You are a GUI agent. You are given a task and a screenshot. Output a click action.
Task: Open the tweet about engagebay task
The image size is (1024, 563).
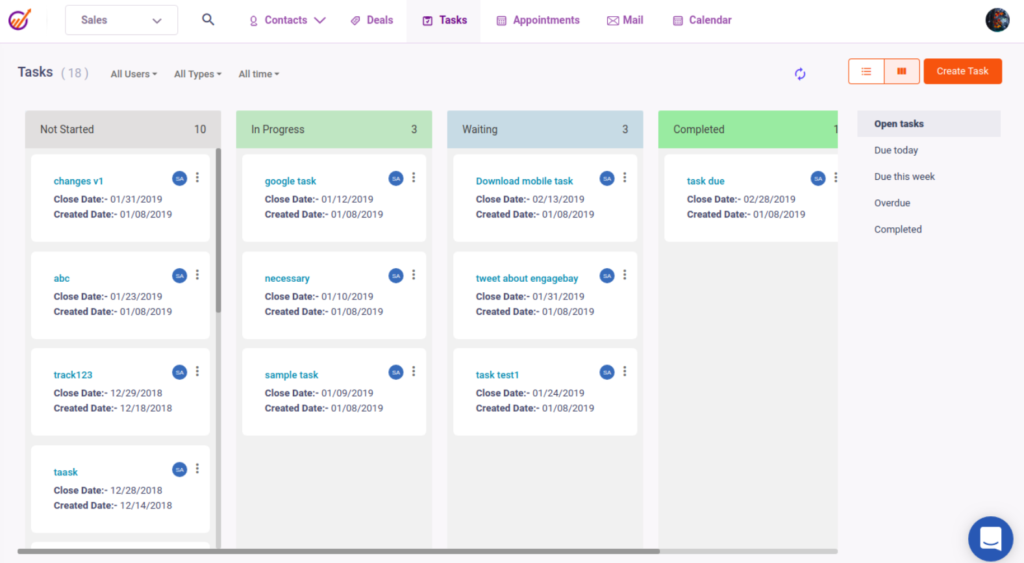527,278
